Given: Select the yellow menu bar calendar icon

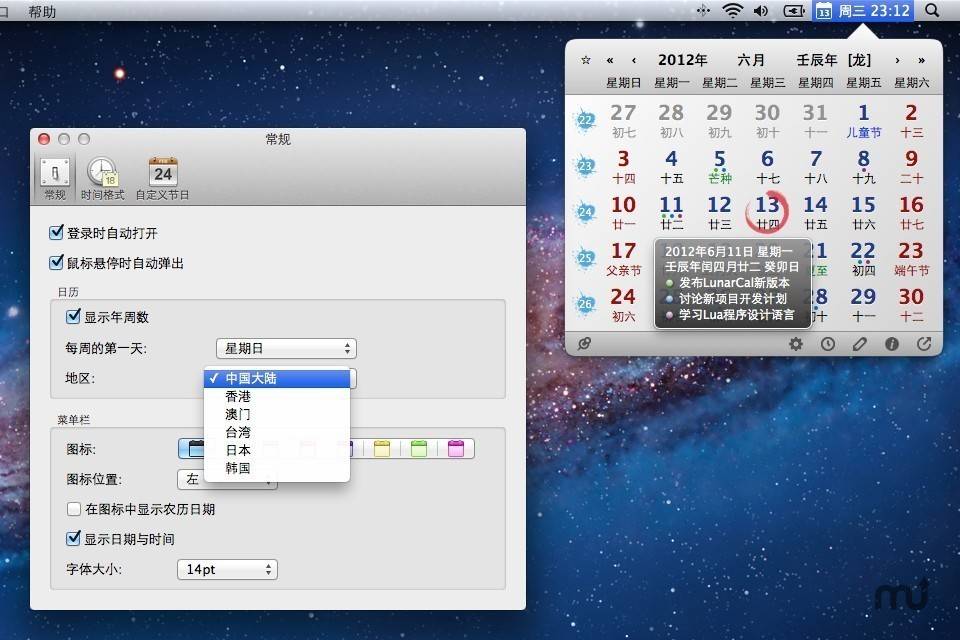Looking at the screenshot, I should coord(382,448).
